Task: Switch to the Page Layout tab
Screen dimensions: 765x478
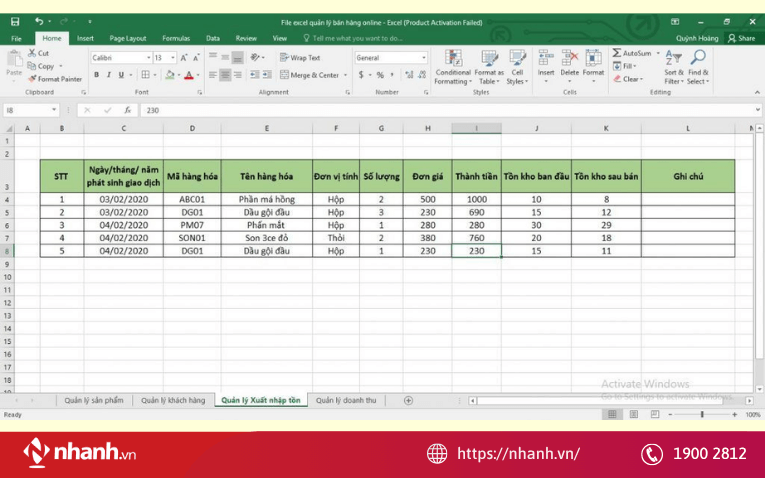Action: click(128, 38)
